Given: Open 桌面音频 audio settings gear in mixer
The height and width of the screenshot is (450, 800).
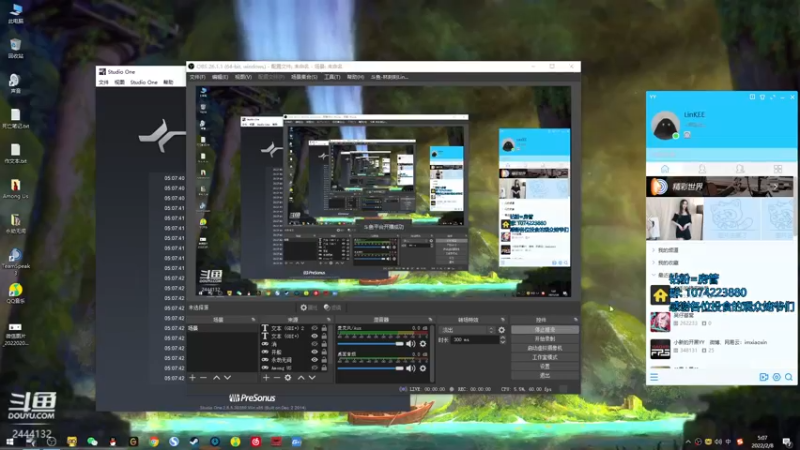Looking at the screenshot, I should click(422, 368).
